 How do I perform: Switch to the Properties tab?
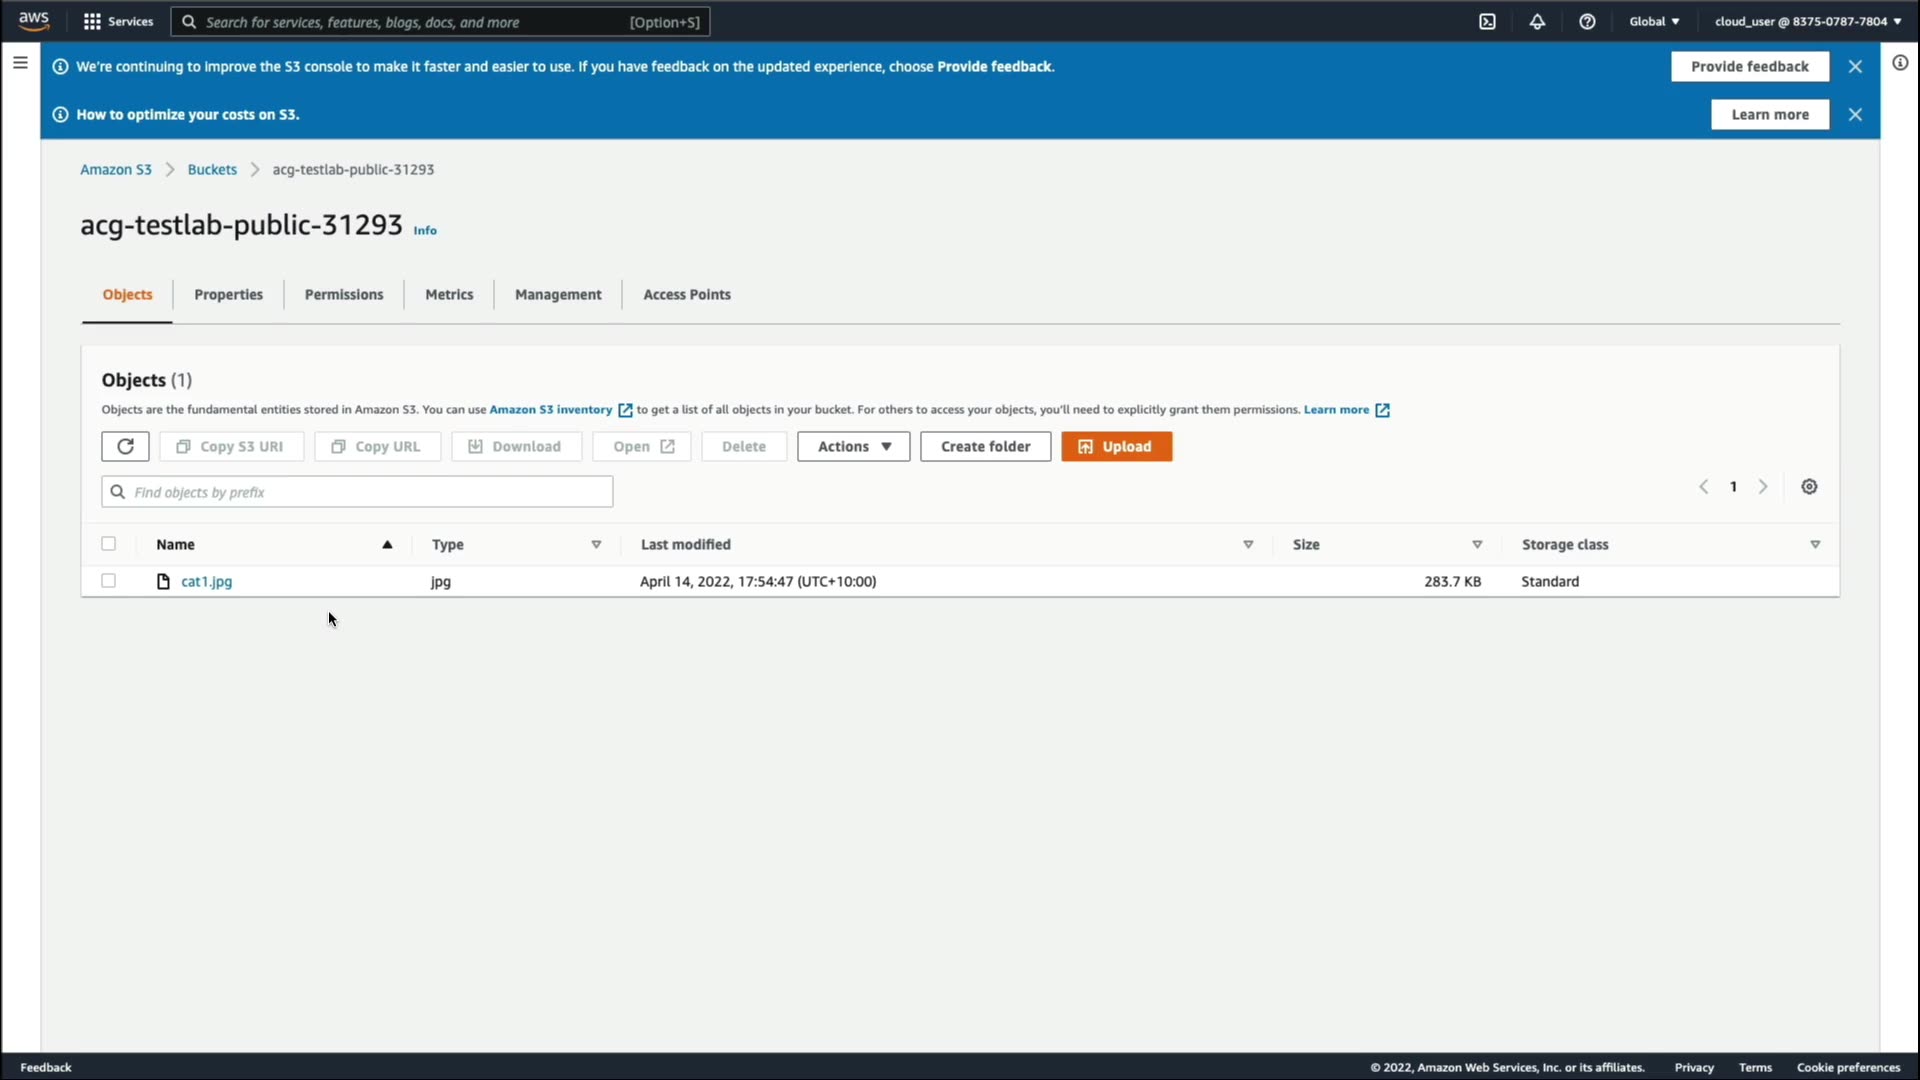[228, 294]
